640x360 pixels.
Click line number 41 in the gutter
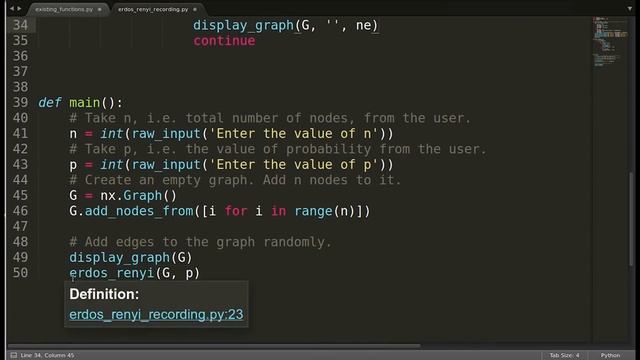tap(20, 133)
